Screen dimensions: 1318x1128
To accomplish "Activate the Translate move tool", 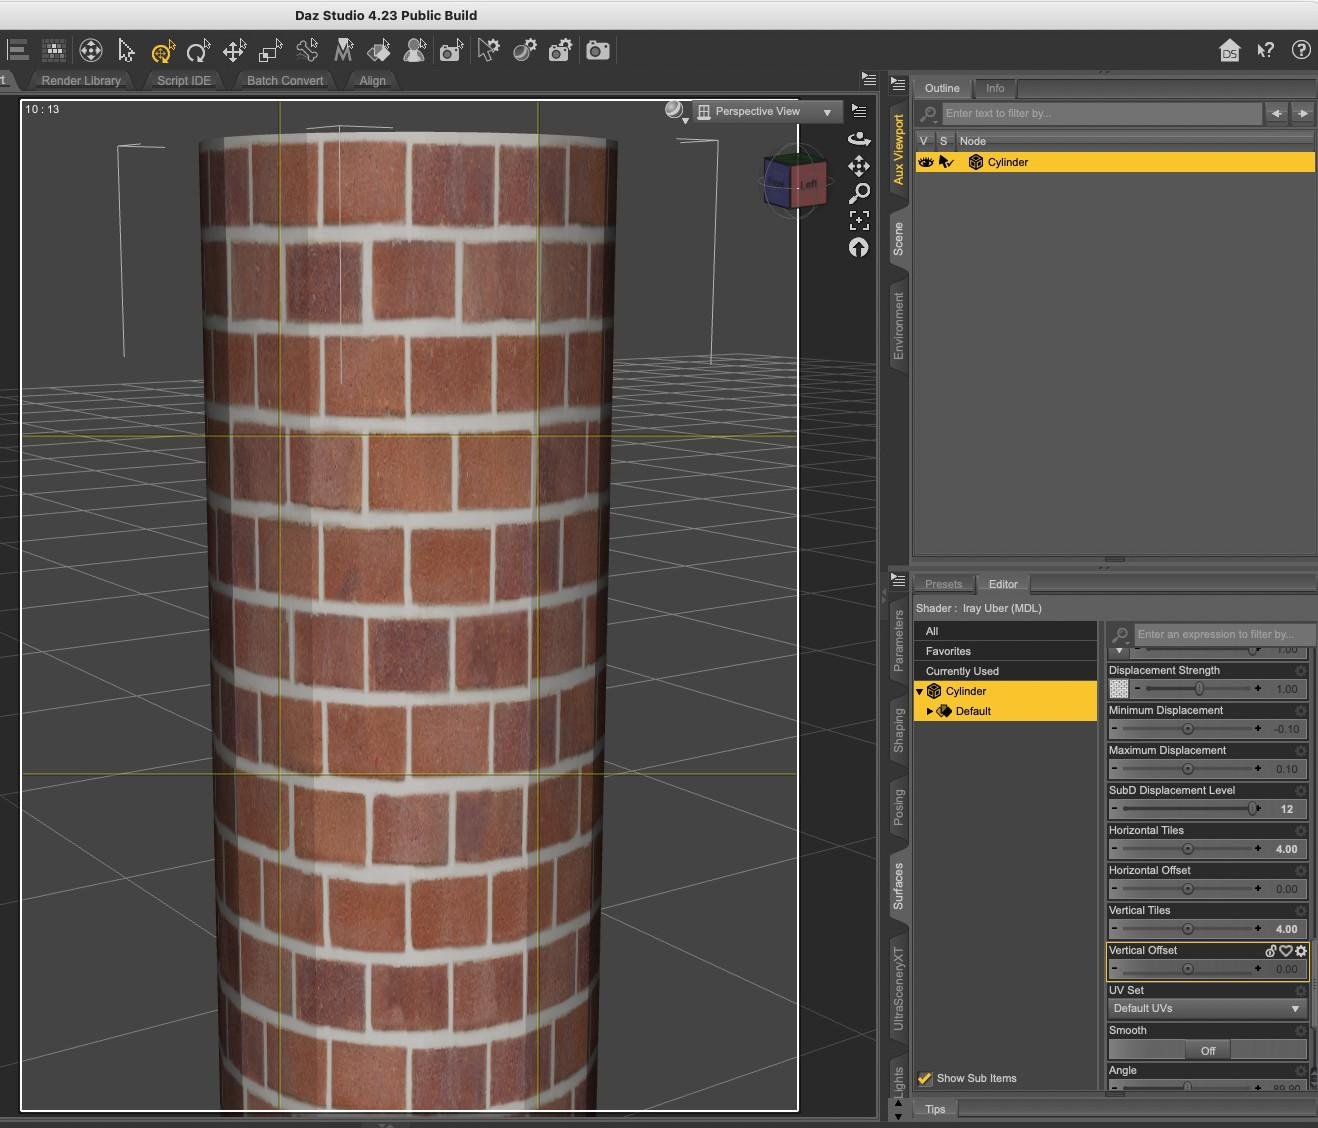I will pos(234,50).
